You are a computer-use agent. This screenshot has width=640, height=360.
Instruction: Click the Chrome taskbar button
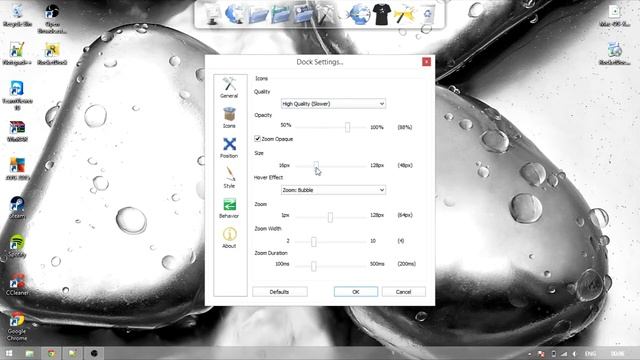[x=51, y=353]
